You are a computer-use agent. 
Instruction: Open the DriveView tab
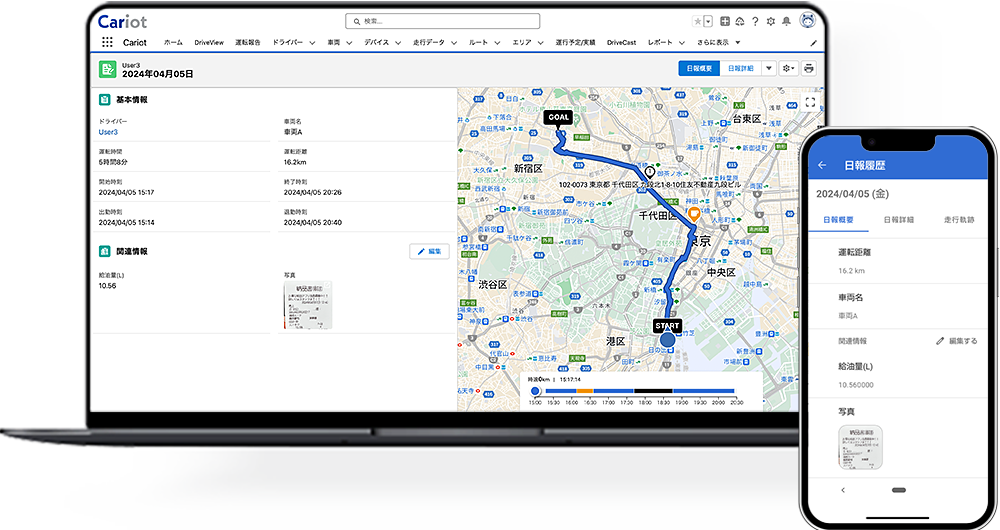(209, 43)
